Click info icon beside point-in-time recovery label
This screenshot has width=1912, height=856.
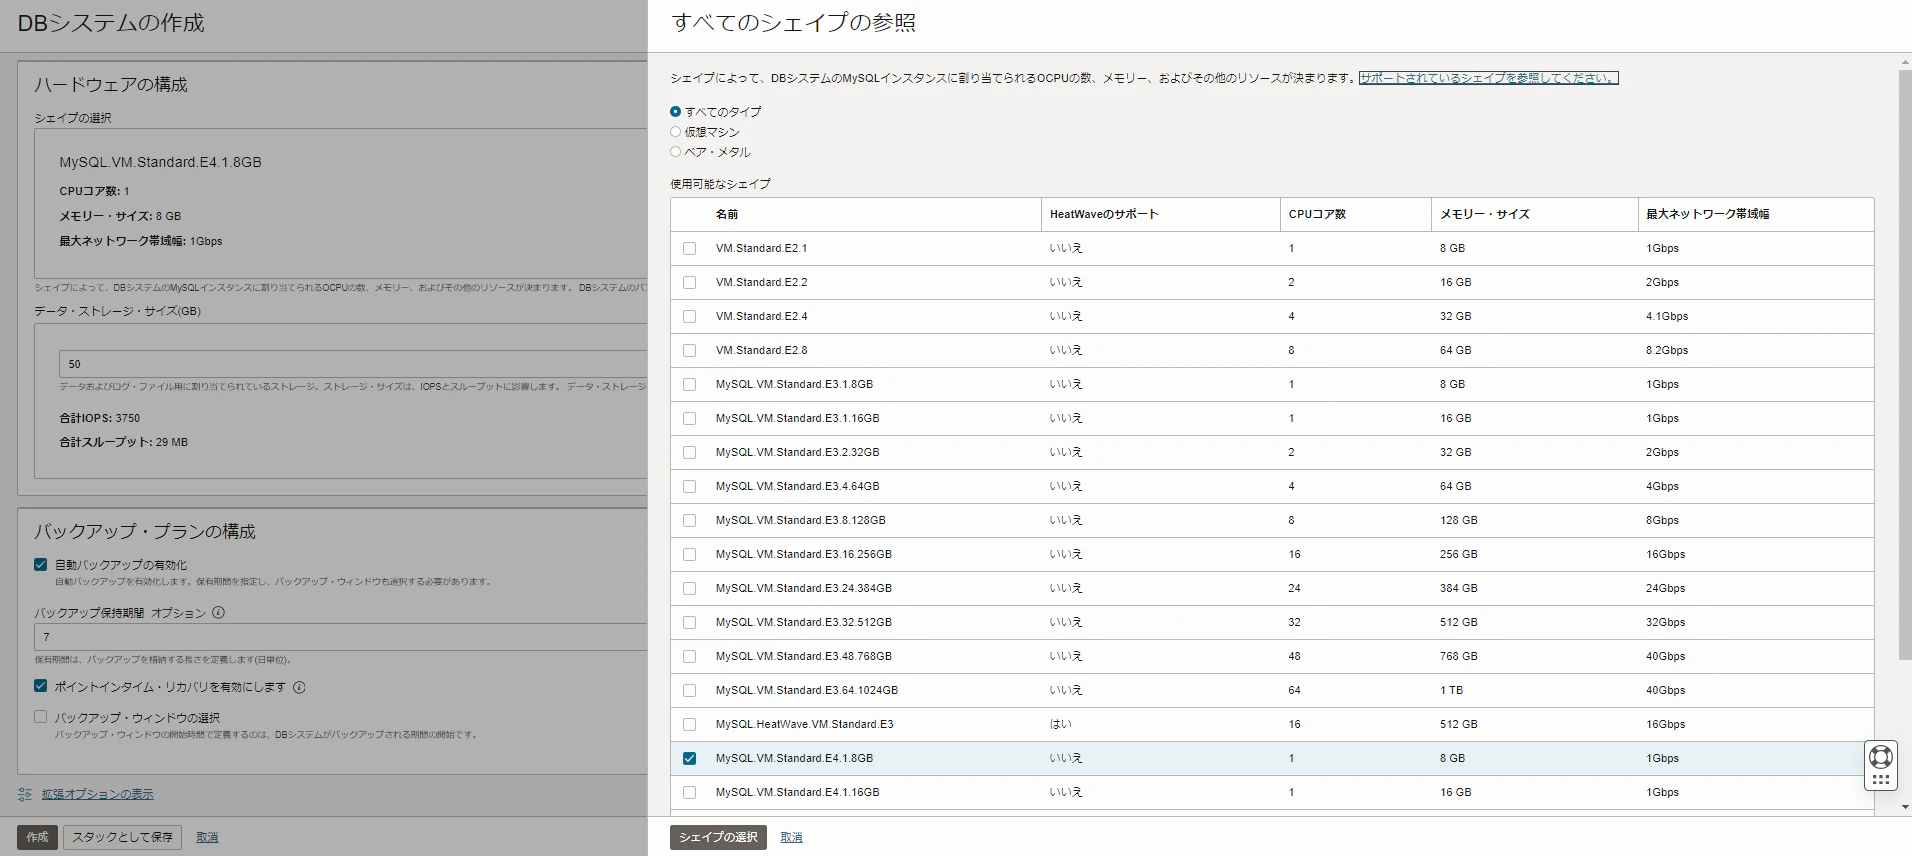tap(299, 687)
